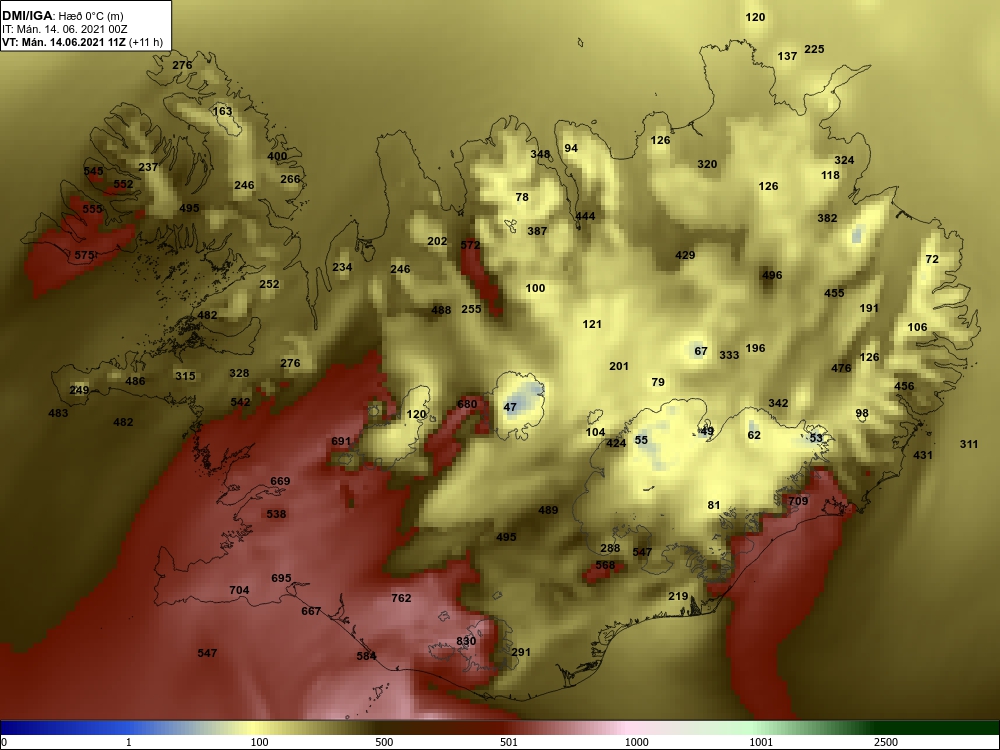Click the DMI/IGA title label
The image size is (1000, 750).
(x=27, y=15)
